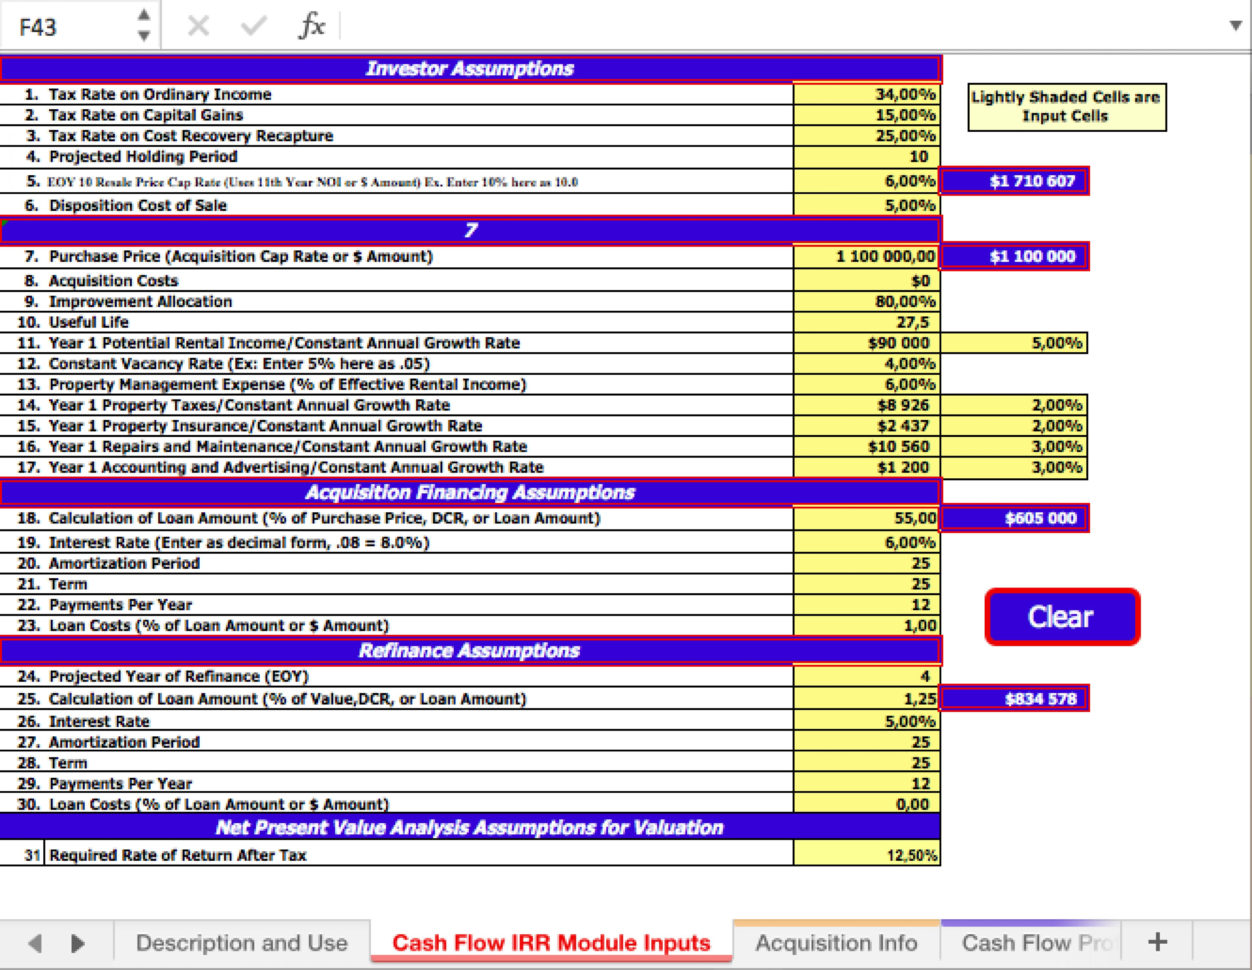
Task: Click the Tax Rate on Ordinary Income cell
Action: tap(866, 94)
